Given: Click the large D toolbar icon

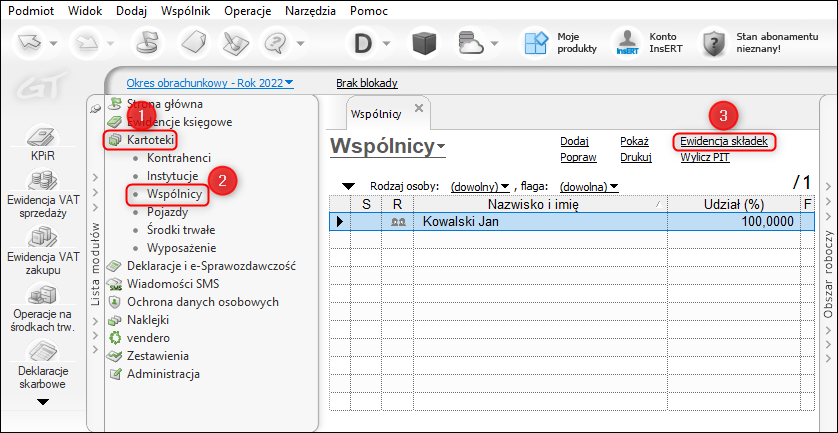Looking at the screenshot, I should [x=362, y=43].
